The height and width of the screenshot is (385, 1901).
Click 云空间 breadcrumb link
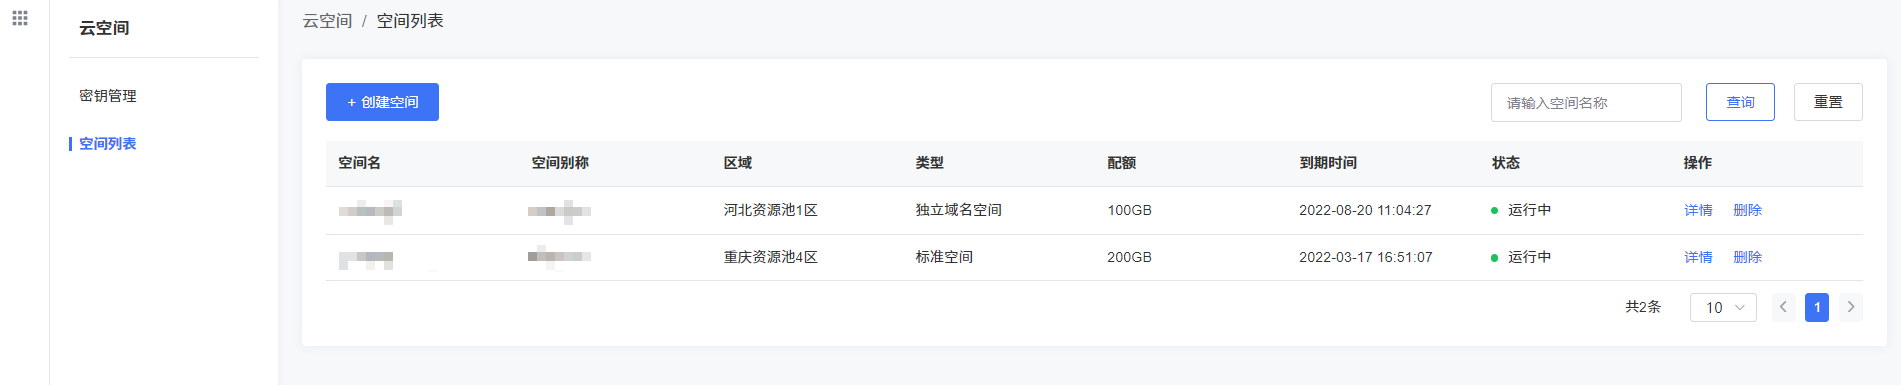(327, 21)
